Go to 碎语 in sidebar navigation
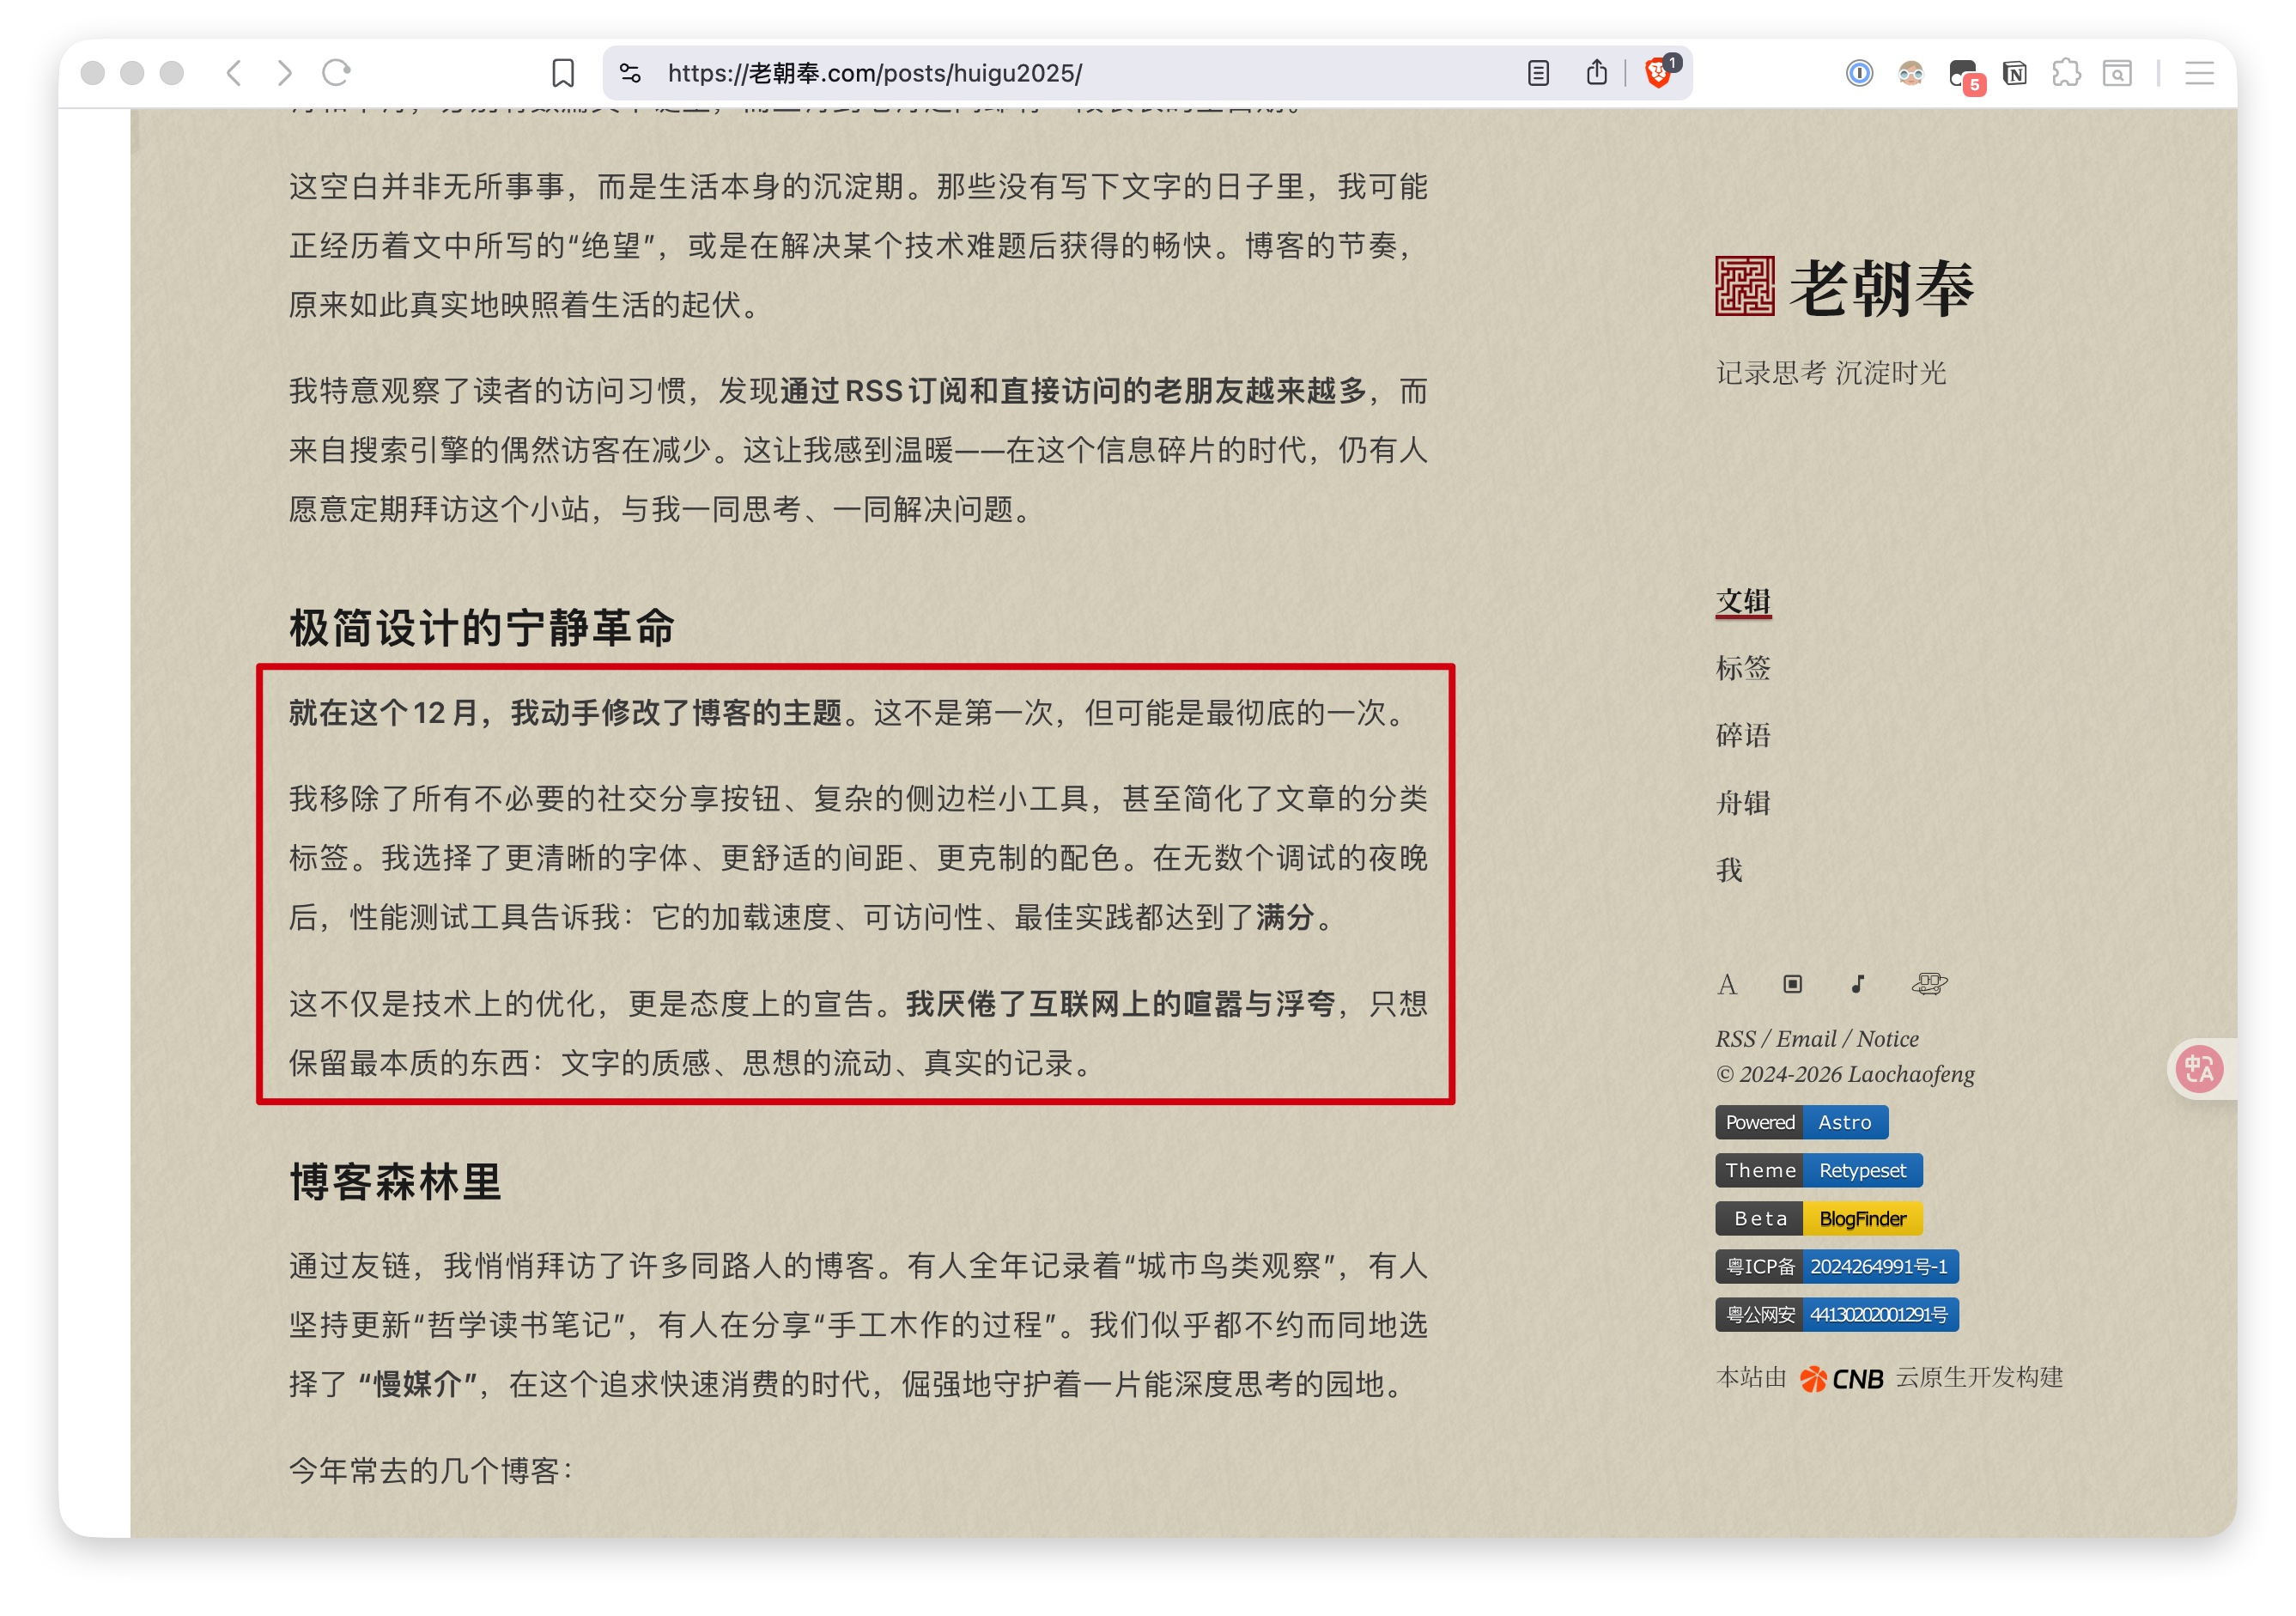The height and width of the screenshot is (1616, 2296). coord(1743,736)
